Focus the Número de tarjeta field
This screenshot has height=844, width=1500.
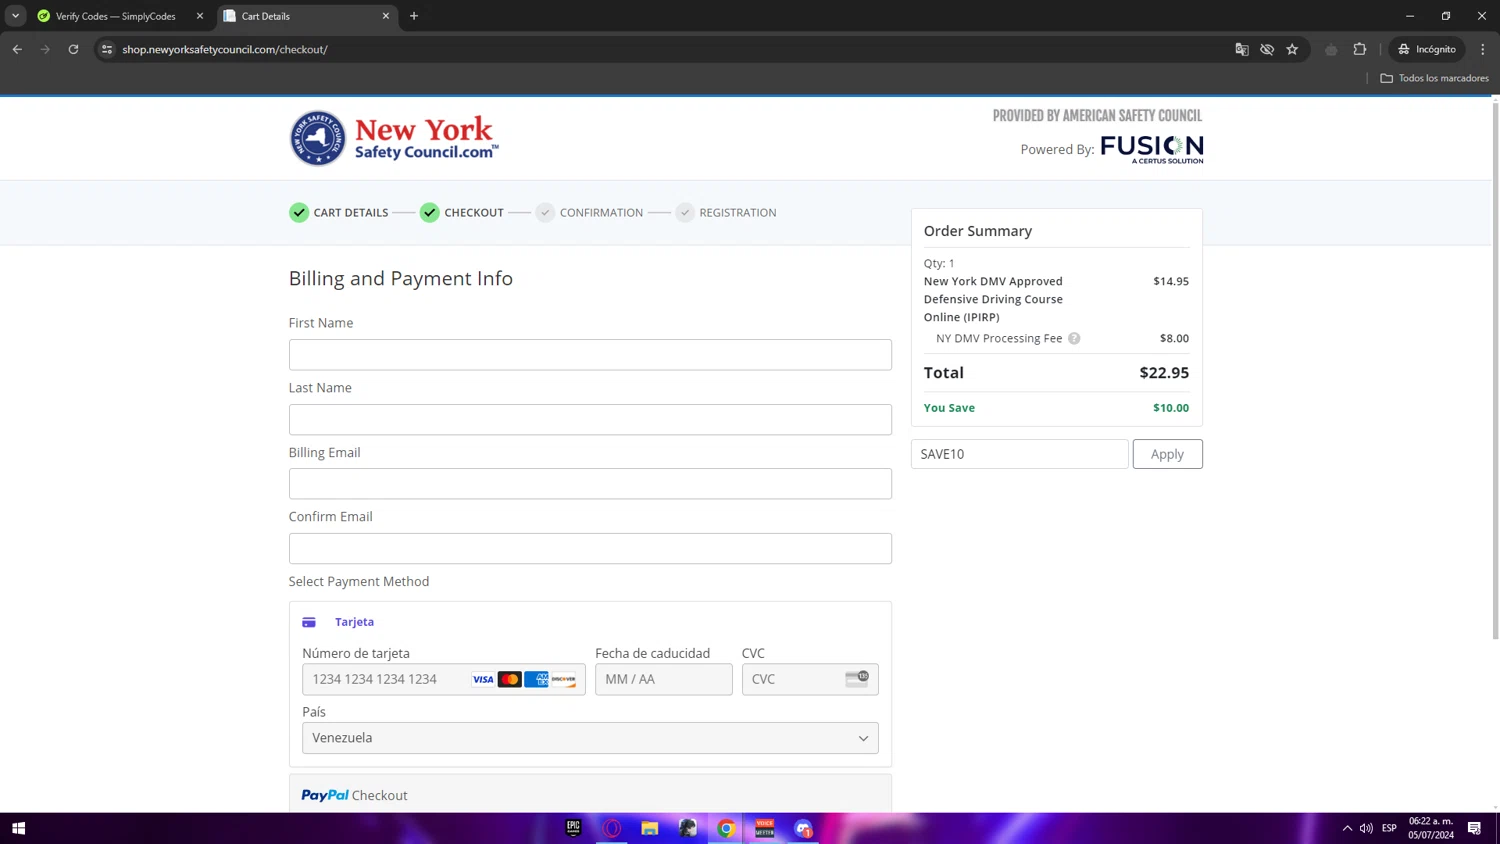pos(444,679)
